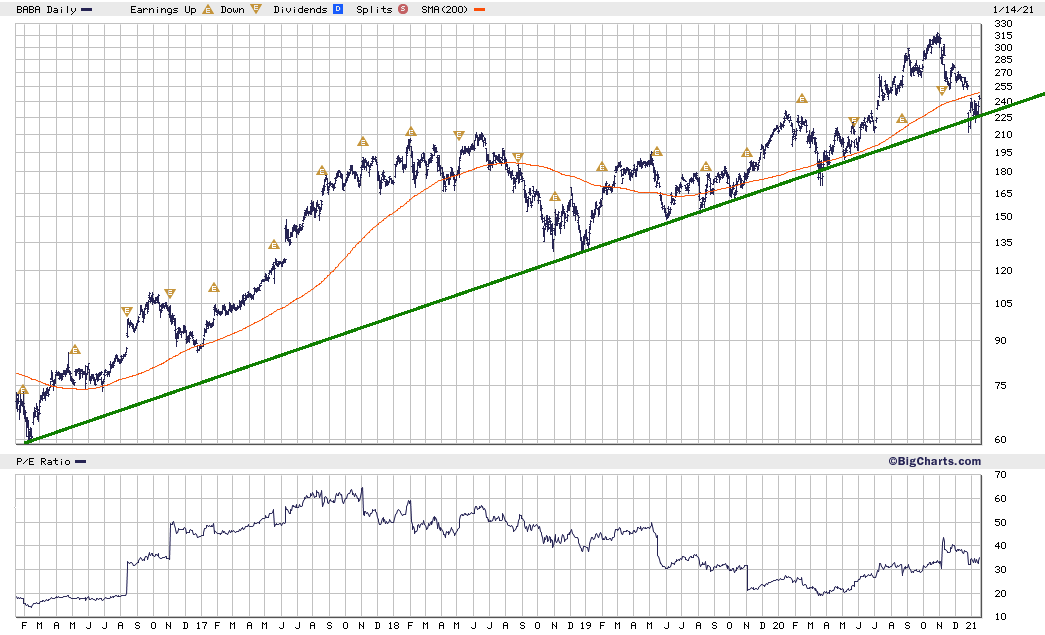The image size is (1045, 635).
Task: Click the BABA Daily legend label
Action: (x=46, y=9)
